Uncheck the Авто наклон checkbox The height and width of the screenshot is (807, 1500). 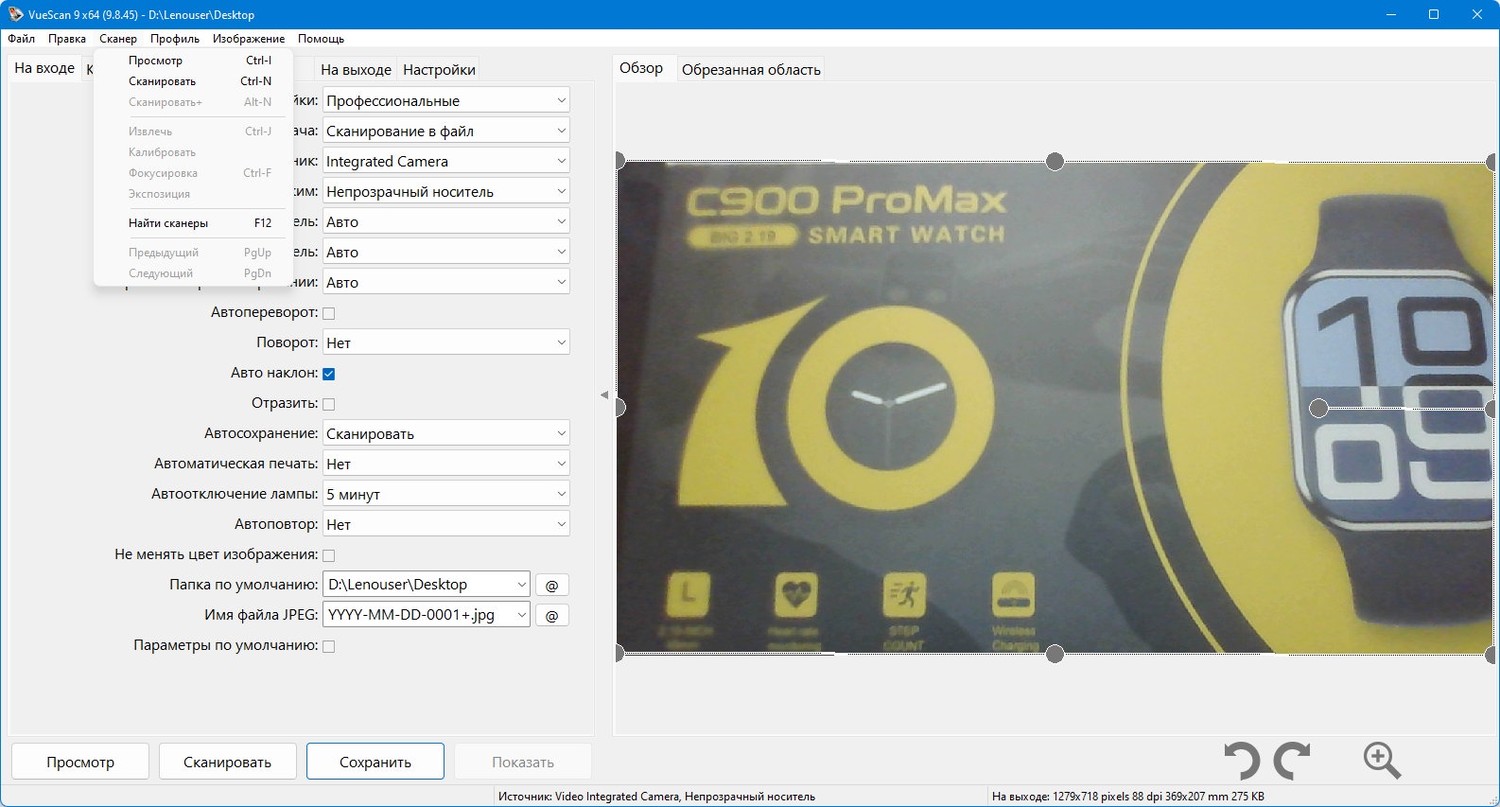pyautogui.click(x=329, y=374)
